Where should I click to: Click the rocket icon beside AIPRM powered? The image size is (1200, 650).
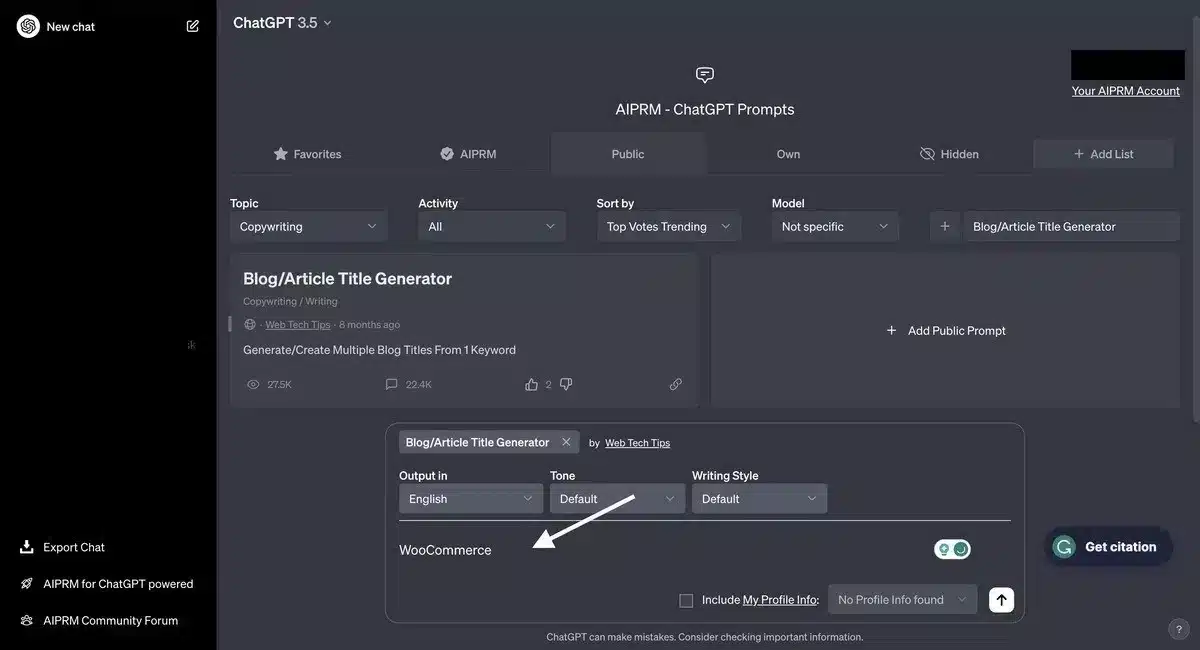click(26, 584)
